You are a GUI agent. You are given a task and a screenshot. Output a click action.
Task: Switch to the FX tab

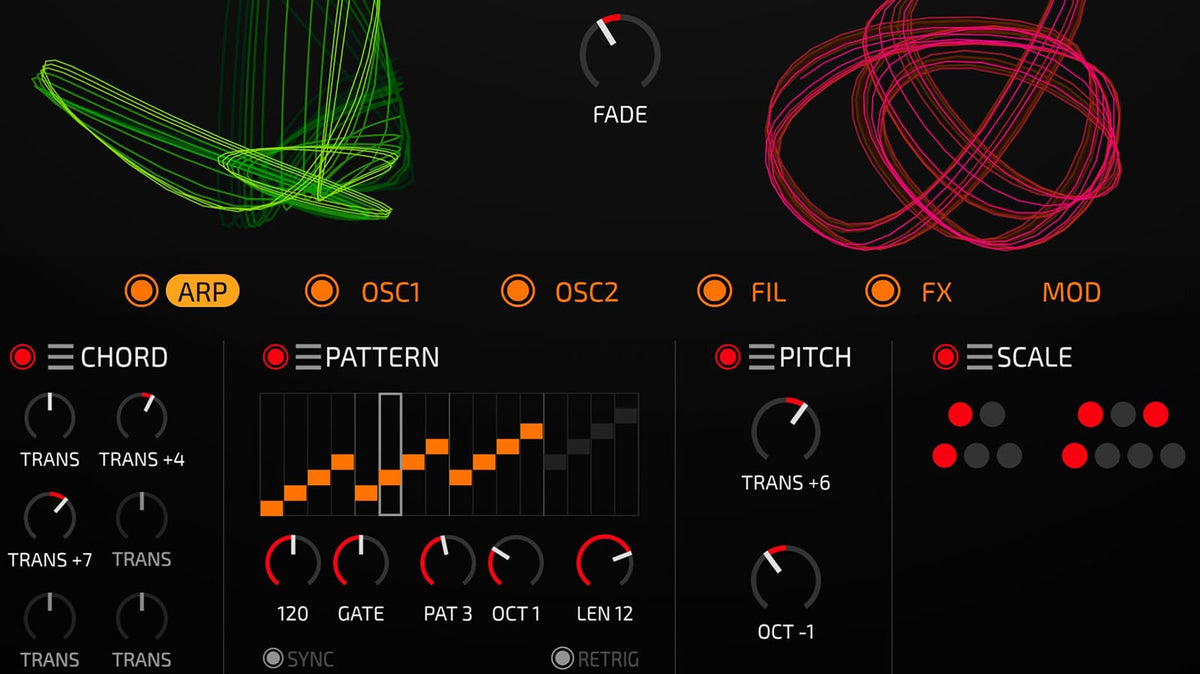(x=936, y=292)
